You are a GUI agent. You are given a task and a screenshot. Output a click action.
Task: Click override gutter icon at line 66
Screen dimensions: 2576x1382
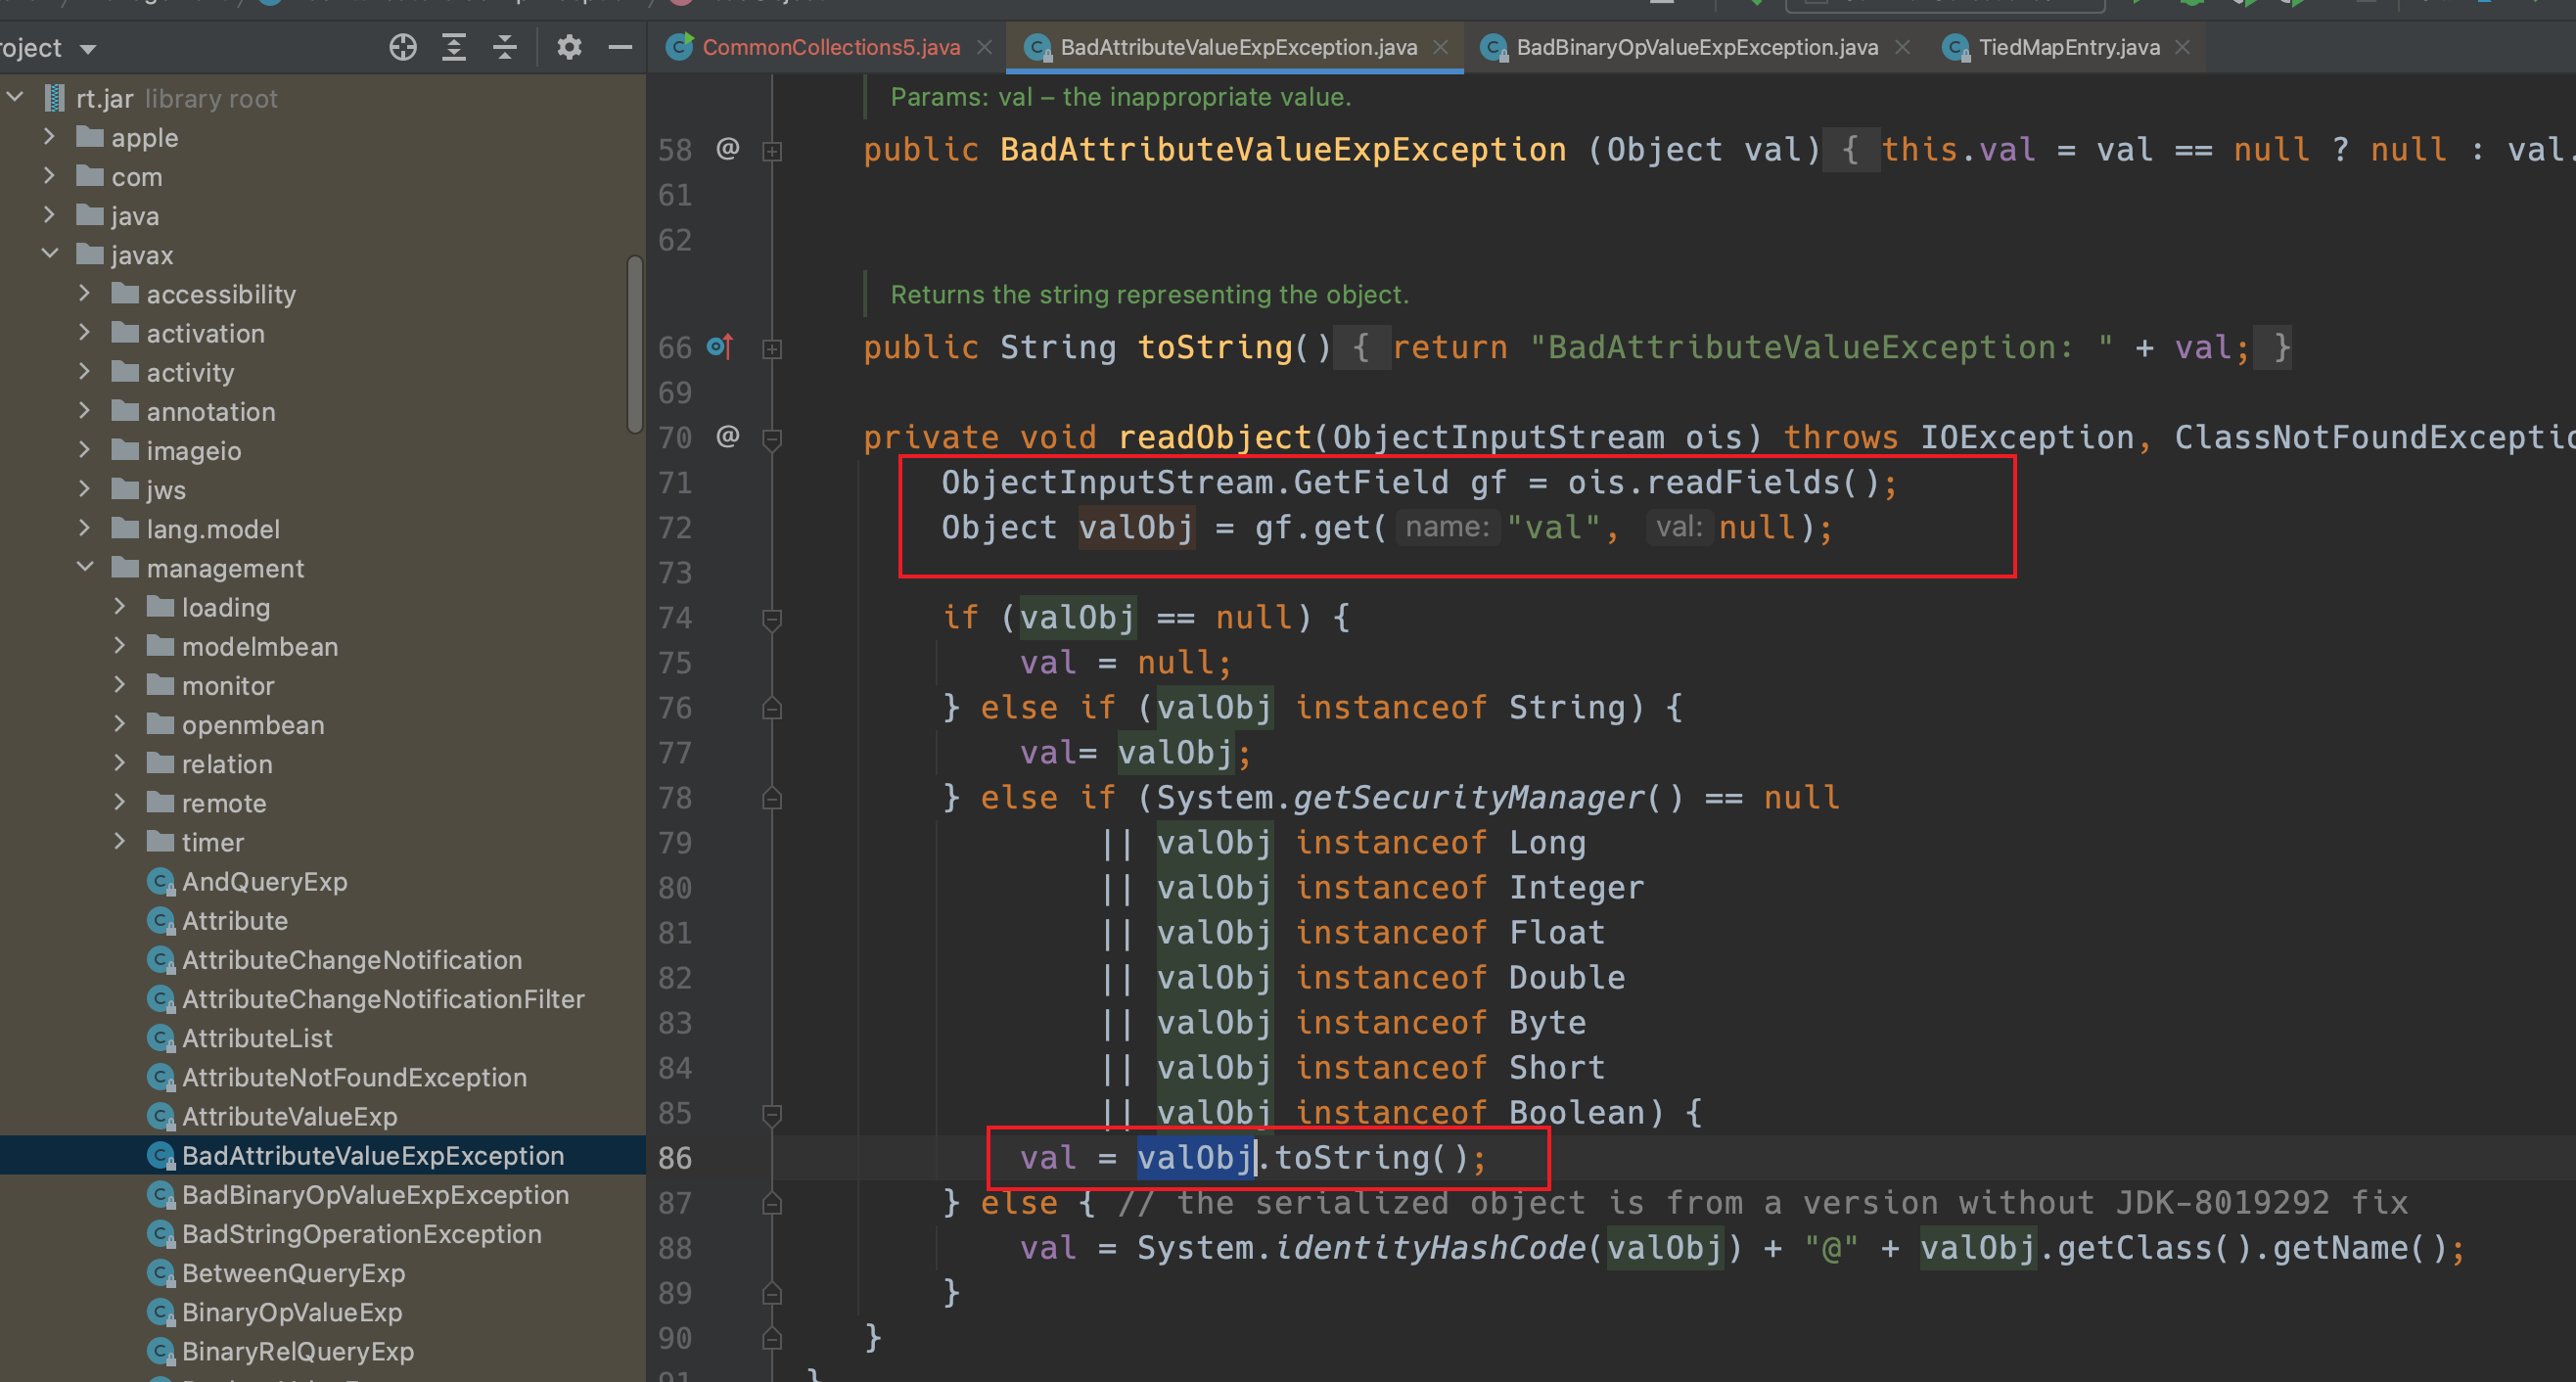click(720, 347)
